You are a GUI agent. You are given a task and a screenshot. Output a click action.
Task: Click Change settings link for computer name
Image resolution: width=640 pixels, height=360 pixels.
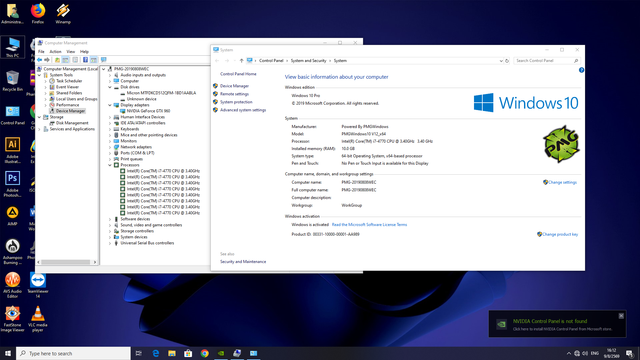click(x=562, y=182)
